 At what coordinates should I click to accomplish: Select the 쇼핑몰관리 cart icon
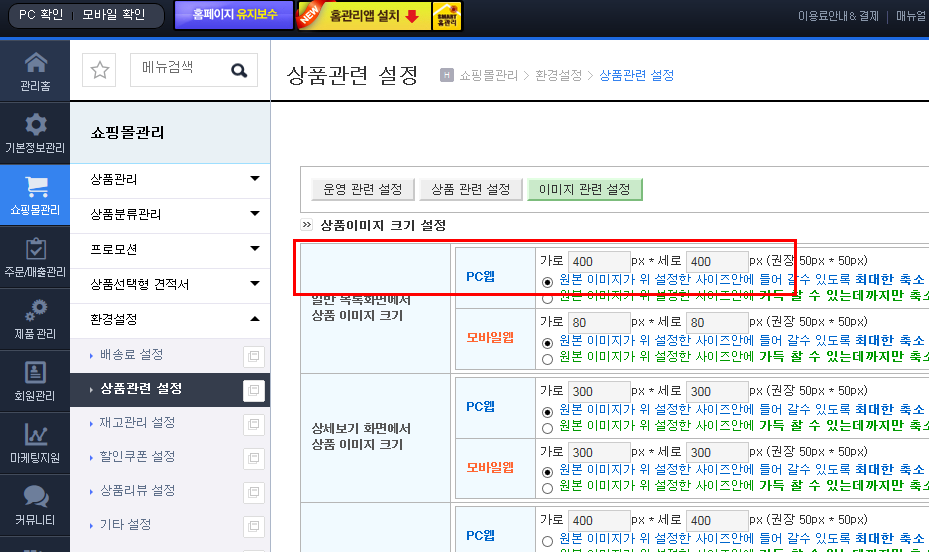click(36, 187)
